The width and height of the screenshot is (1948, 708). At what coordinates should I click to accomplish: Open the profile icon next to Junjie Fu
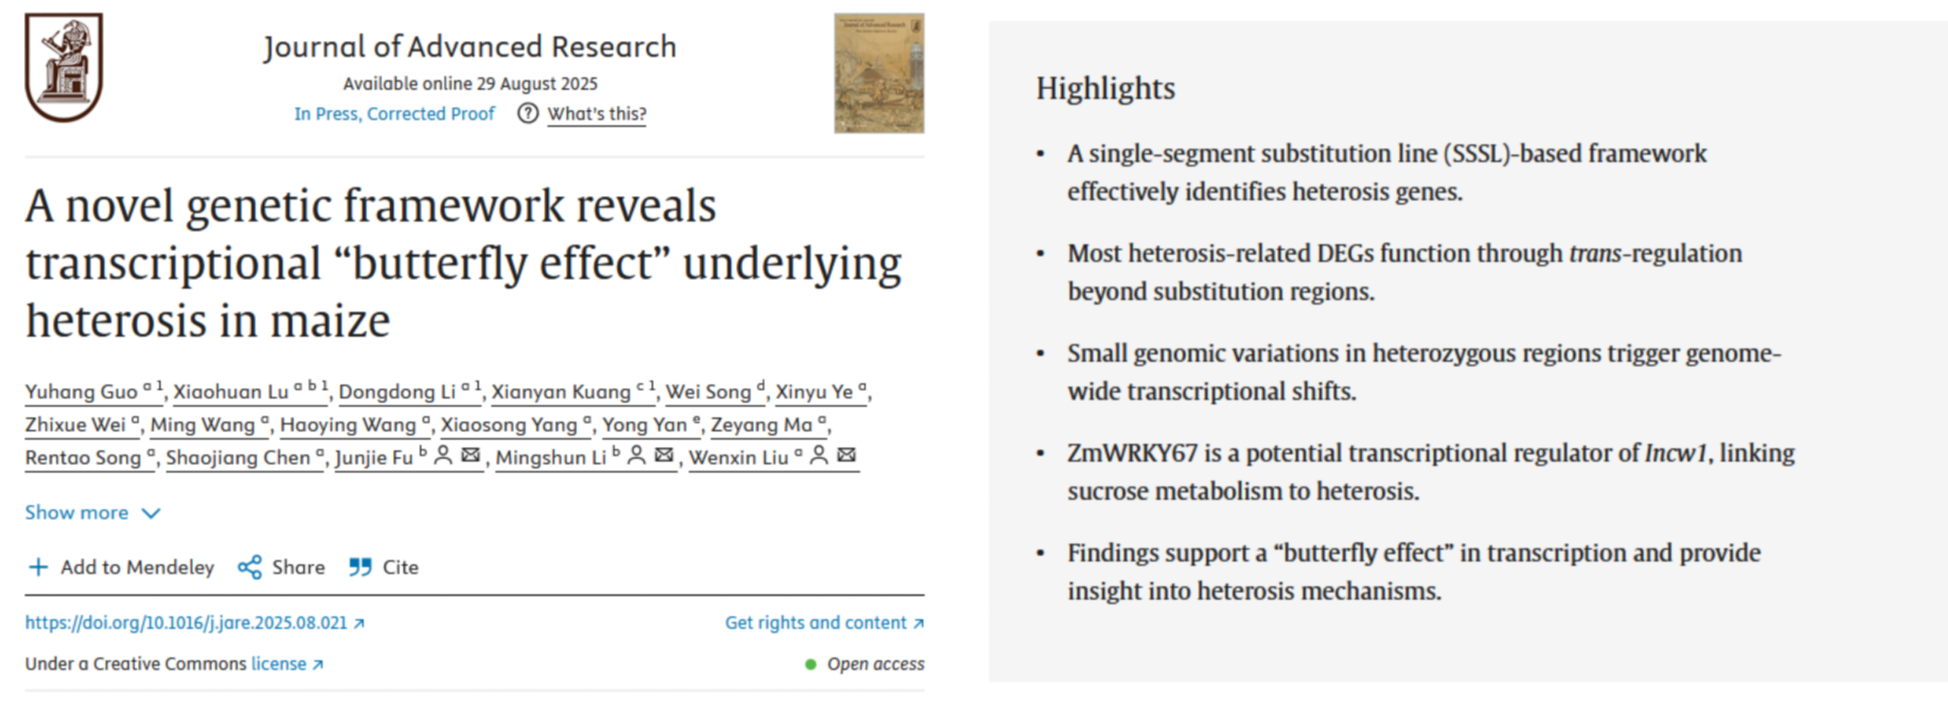tap(443, 456)
